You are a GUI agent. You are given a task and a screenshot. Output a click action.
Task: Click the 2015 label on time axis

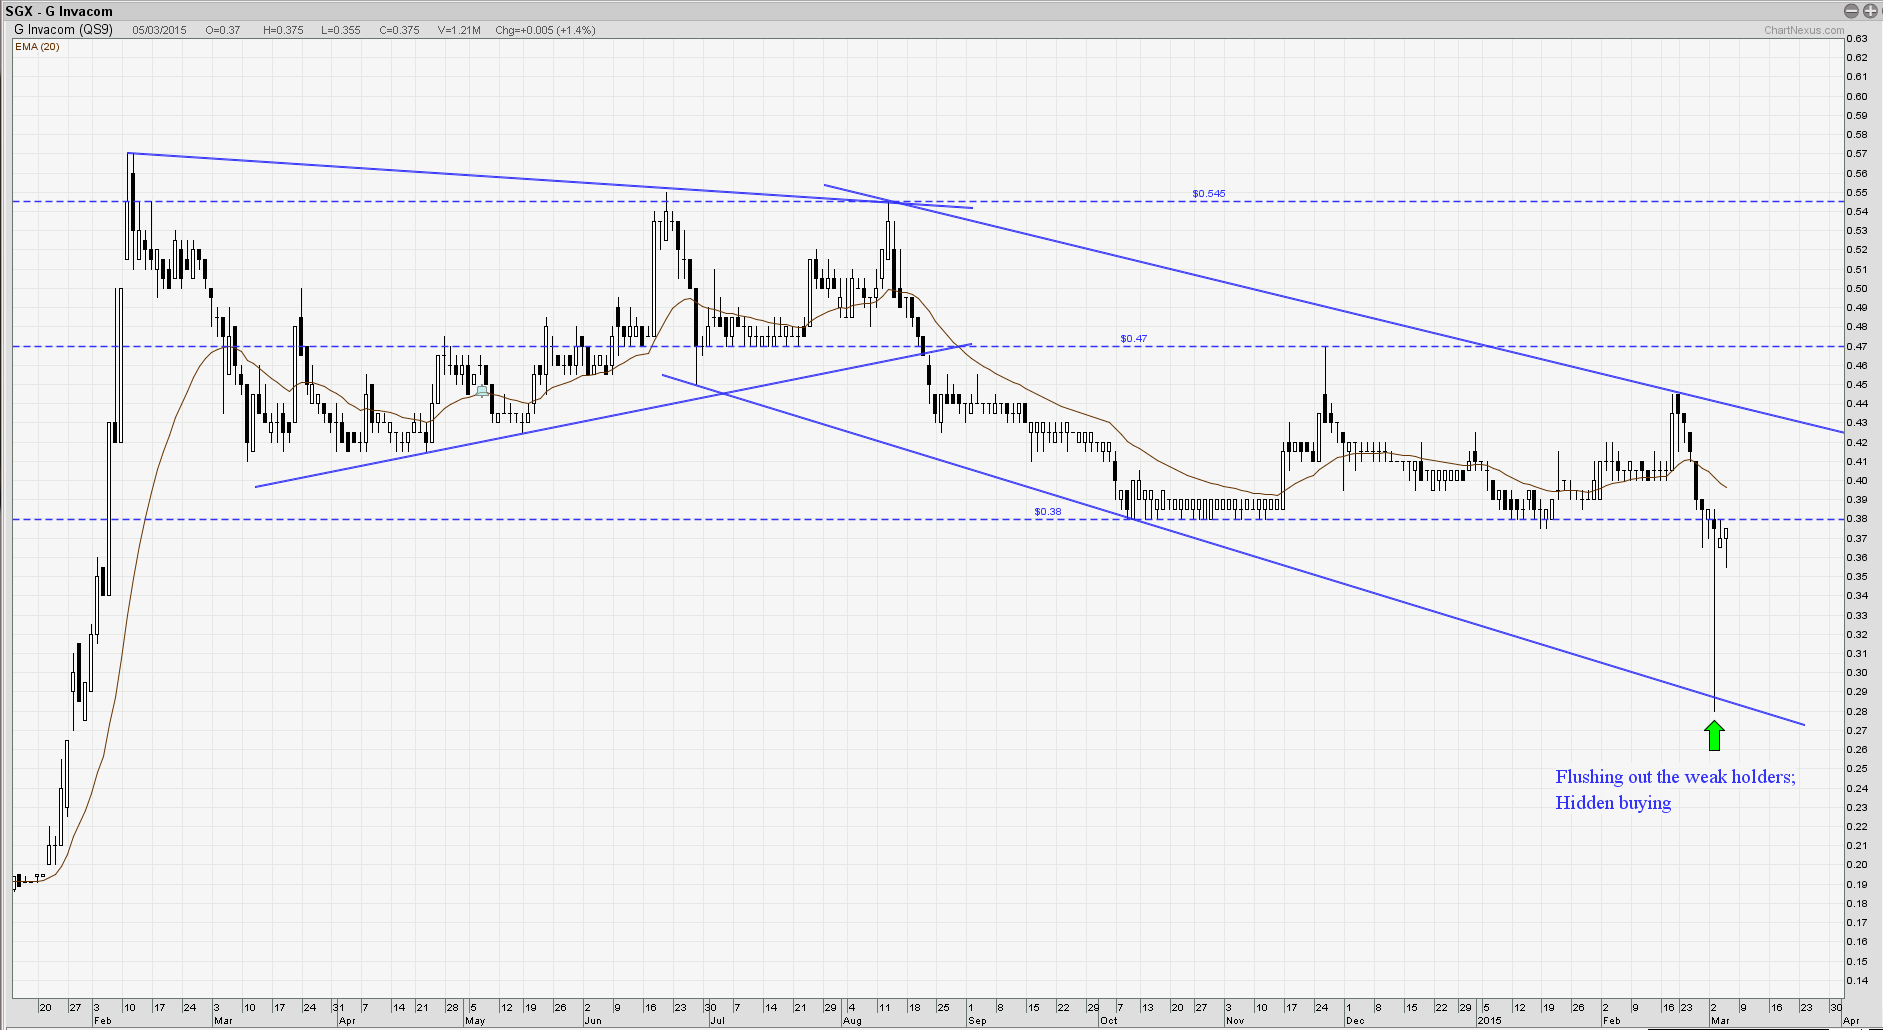(1490, 1021)
